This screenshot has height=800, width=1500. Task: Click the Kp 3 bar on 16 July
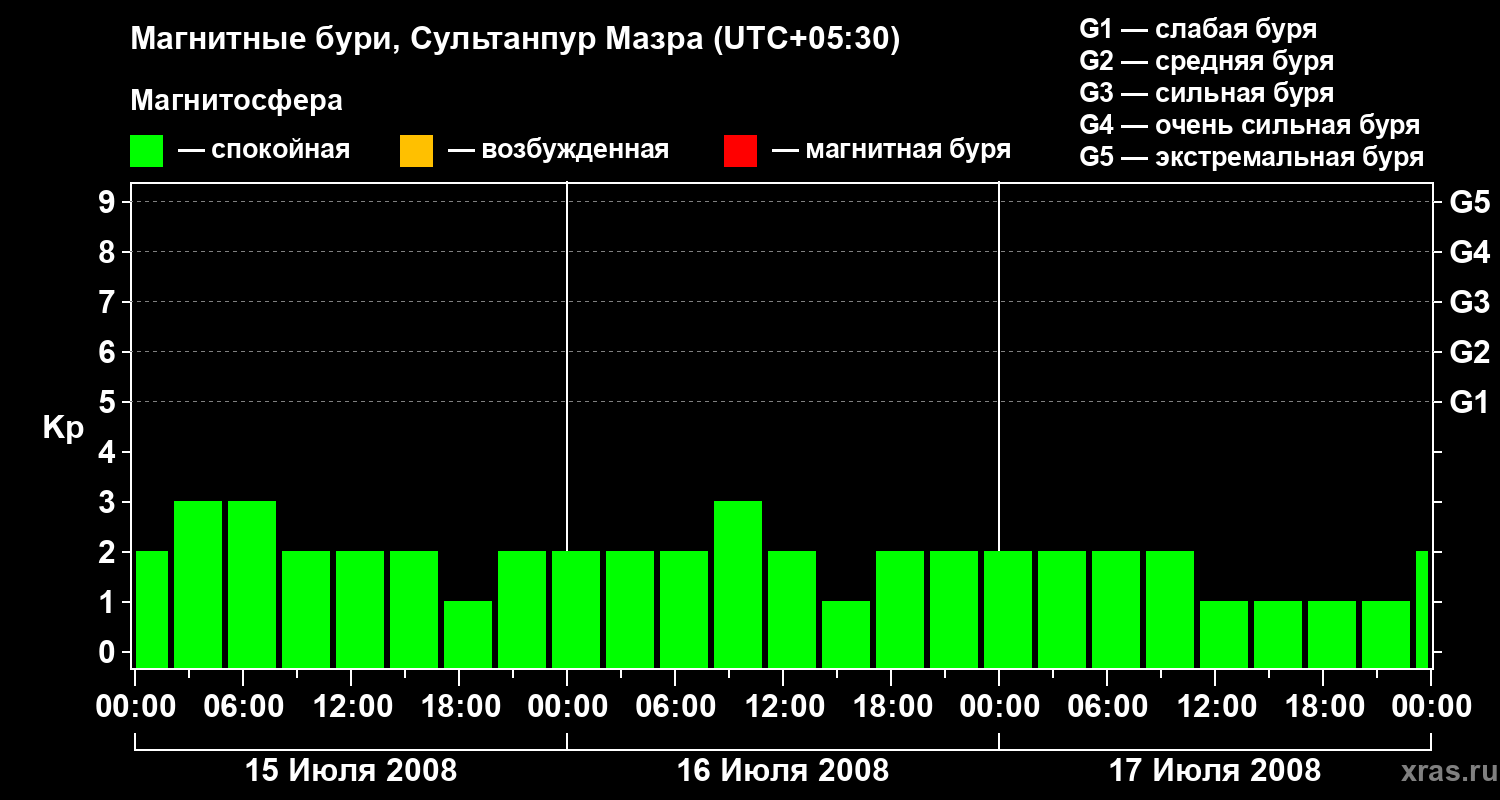(x=738, y=584)
